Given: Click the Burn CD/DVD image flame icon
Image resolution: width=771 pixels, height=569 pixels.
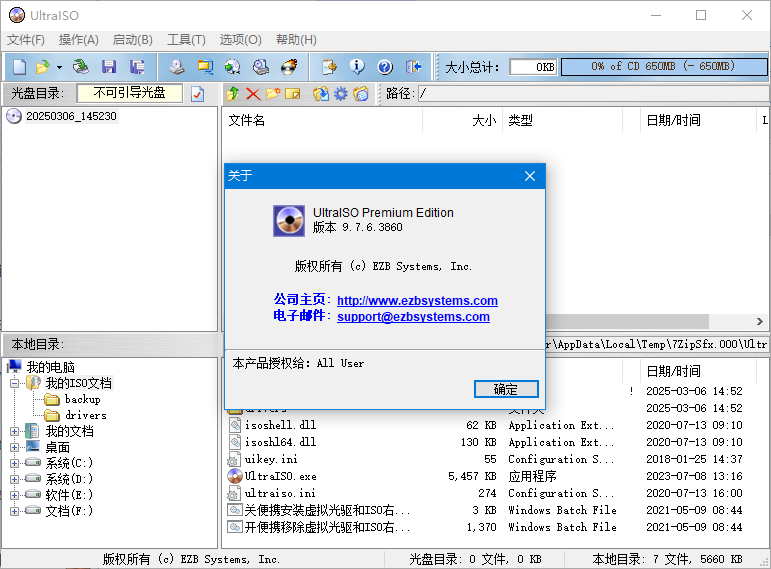Looking at the screenshot, I should (289, 66).
